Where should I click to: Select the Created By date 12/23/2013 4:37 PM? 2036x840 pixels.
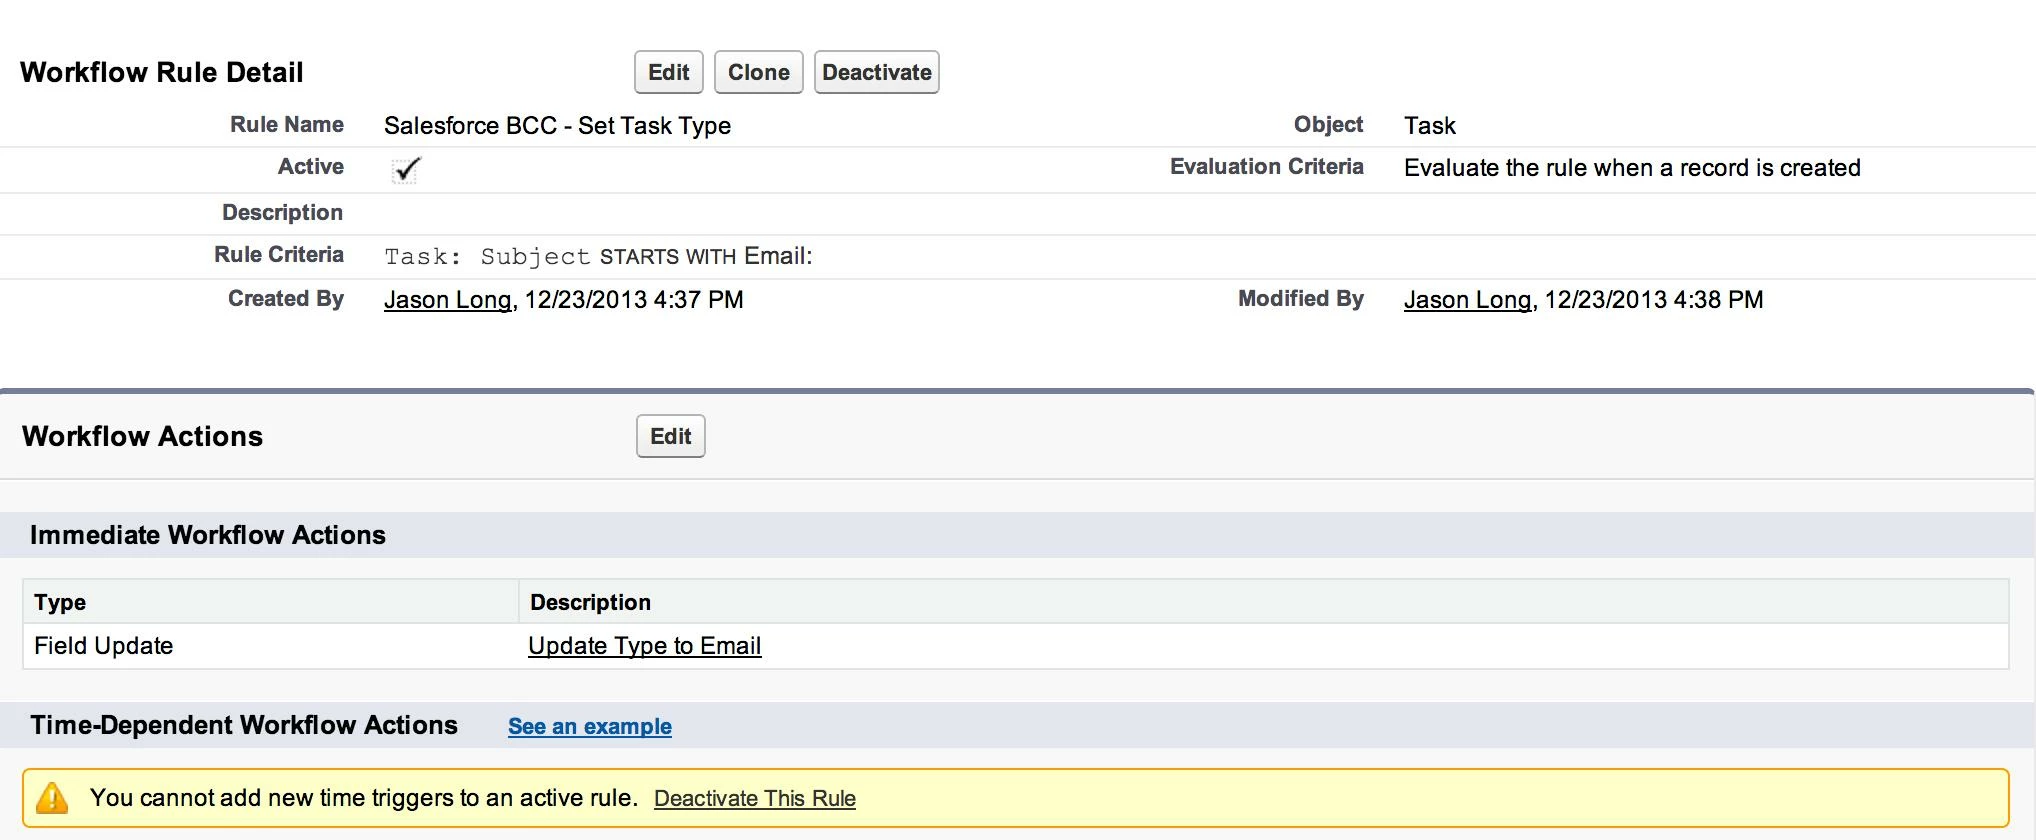pos(634,299)
